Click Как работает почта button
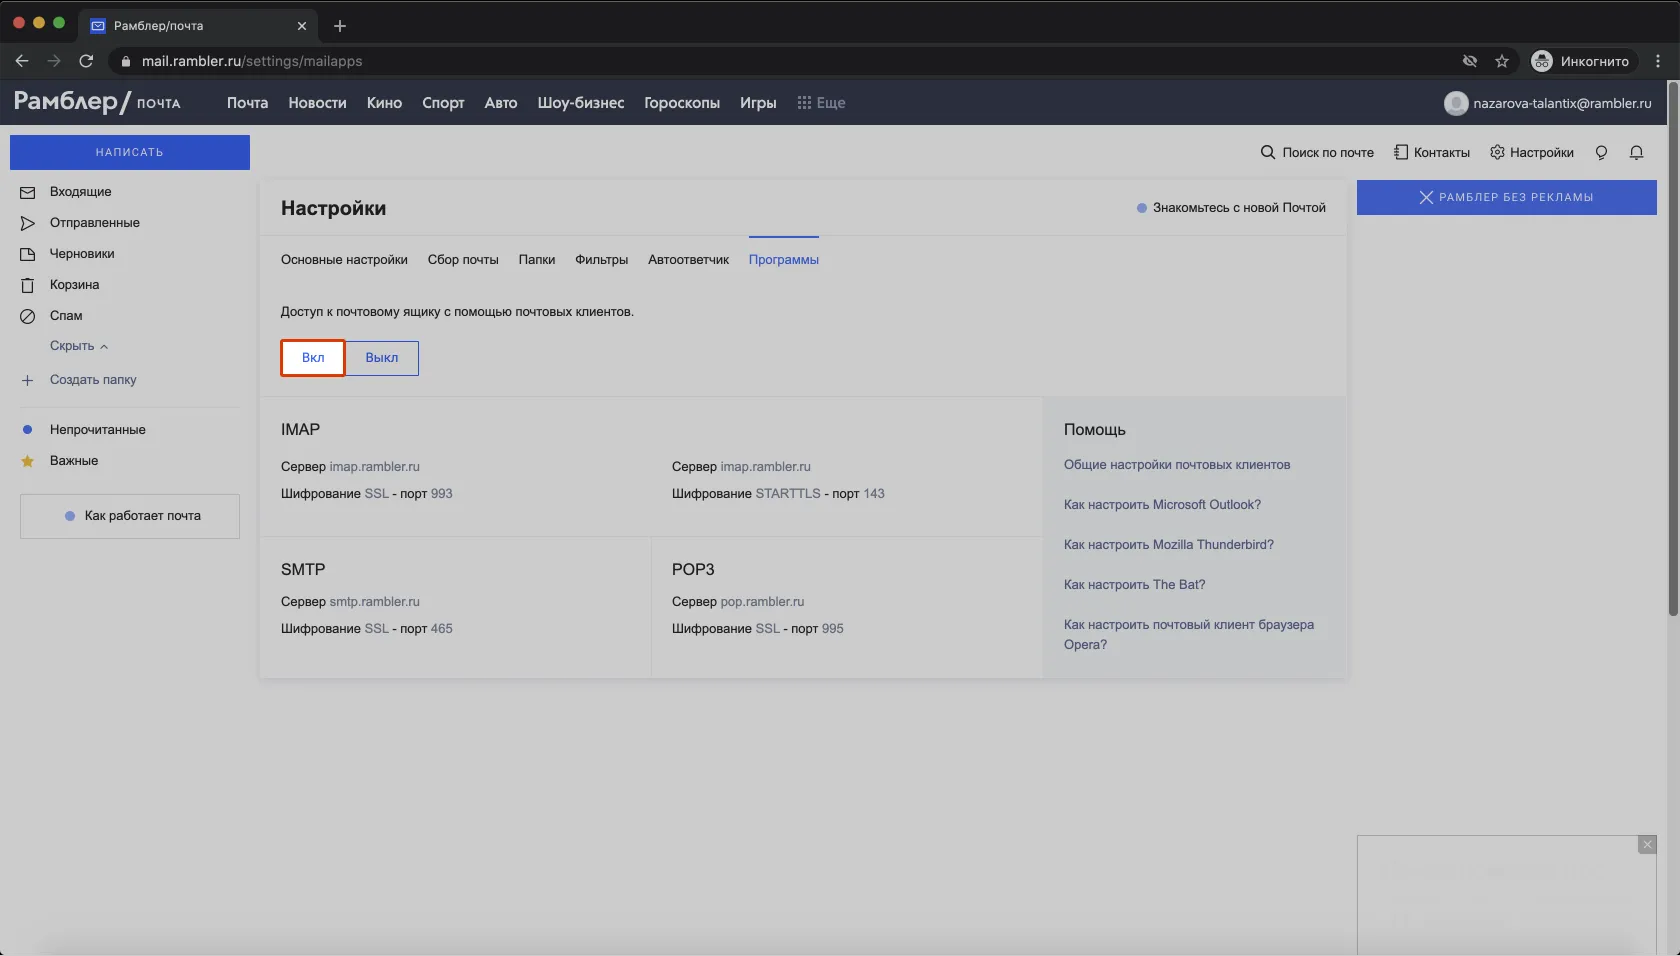This screenshot has width=1680, height=956. coord(130,516)
